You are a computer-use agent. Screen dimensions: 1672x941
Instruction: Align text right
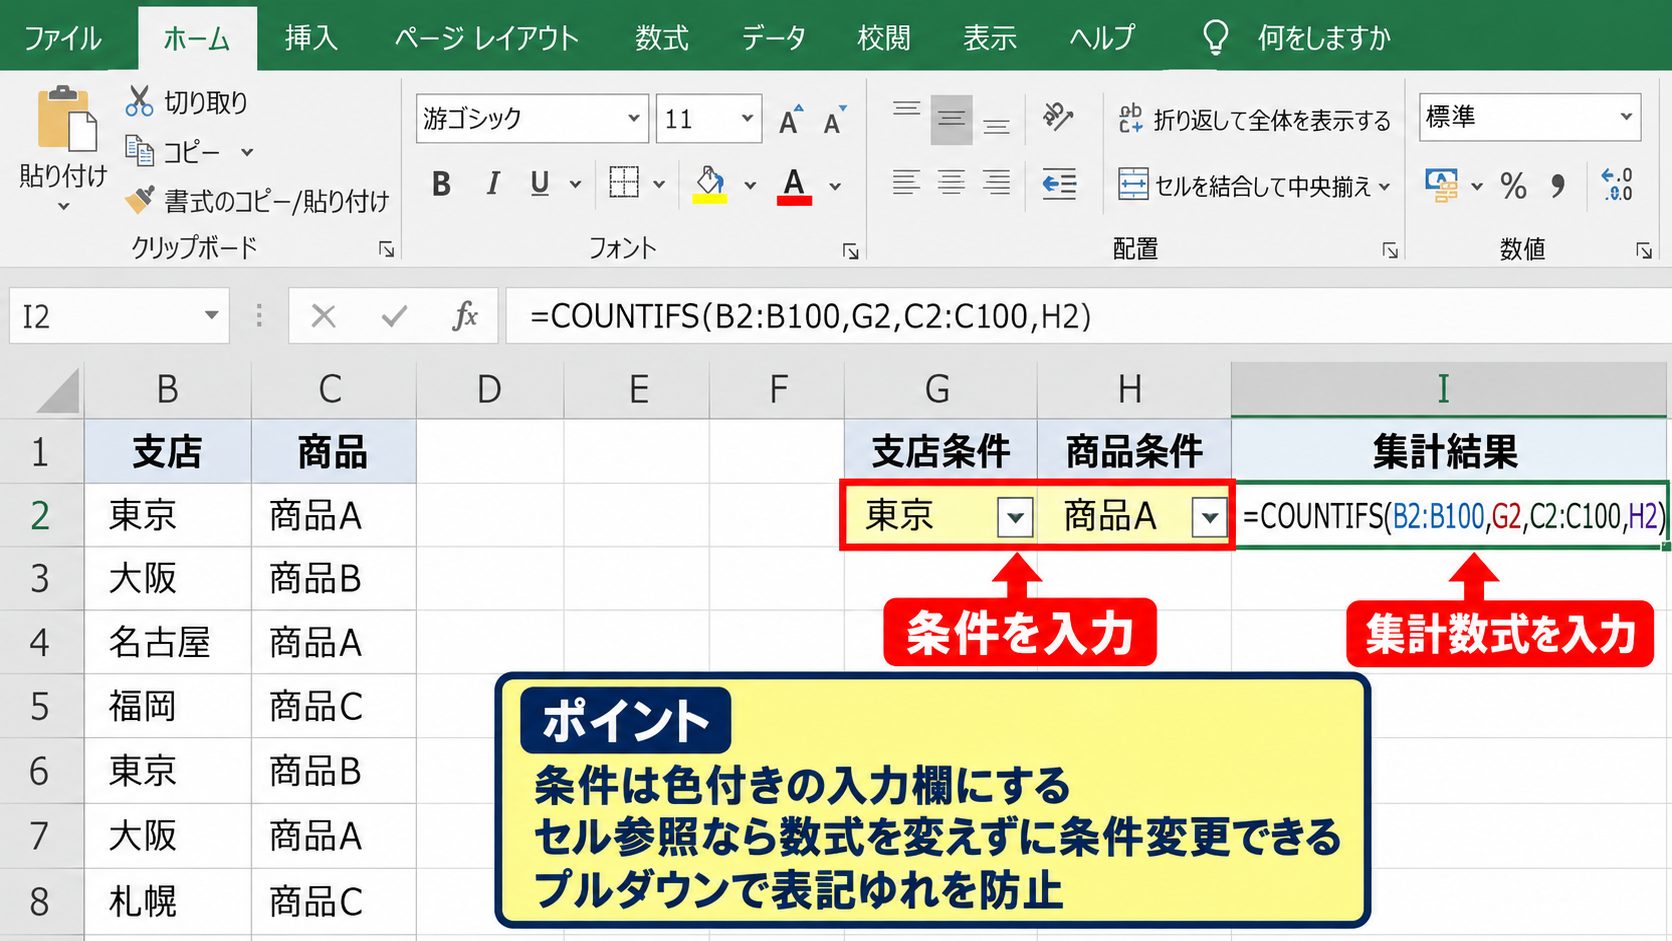click(996, 183)
